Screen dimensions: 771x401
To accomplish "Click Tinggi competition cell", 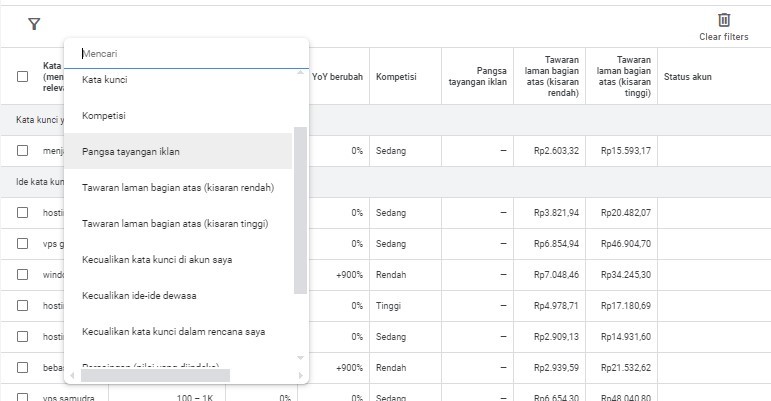I will pyautogui.click(x=388, y=306).
